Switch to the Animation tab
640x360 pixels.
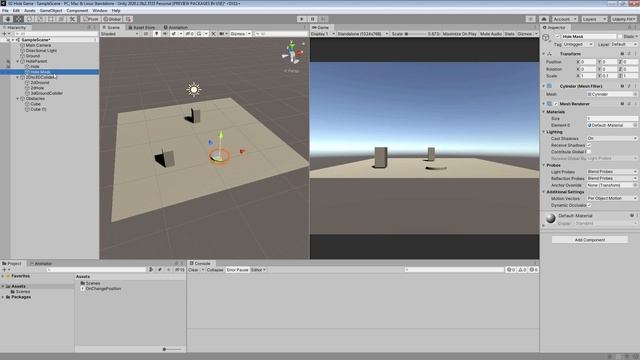(176, 27)
